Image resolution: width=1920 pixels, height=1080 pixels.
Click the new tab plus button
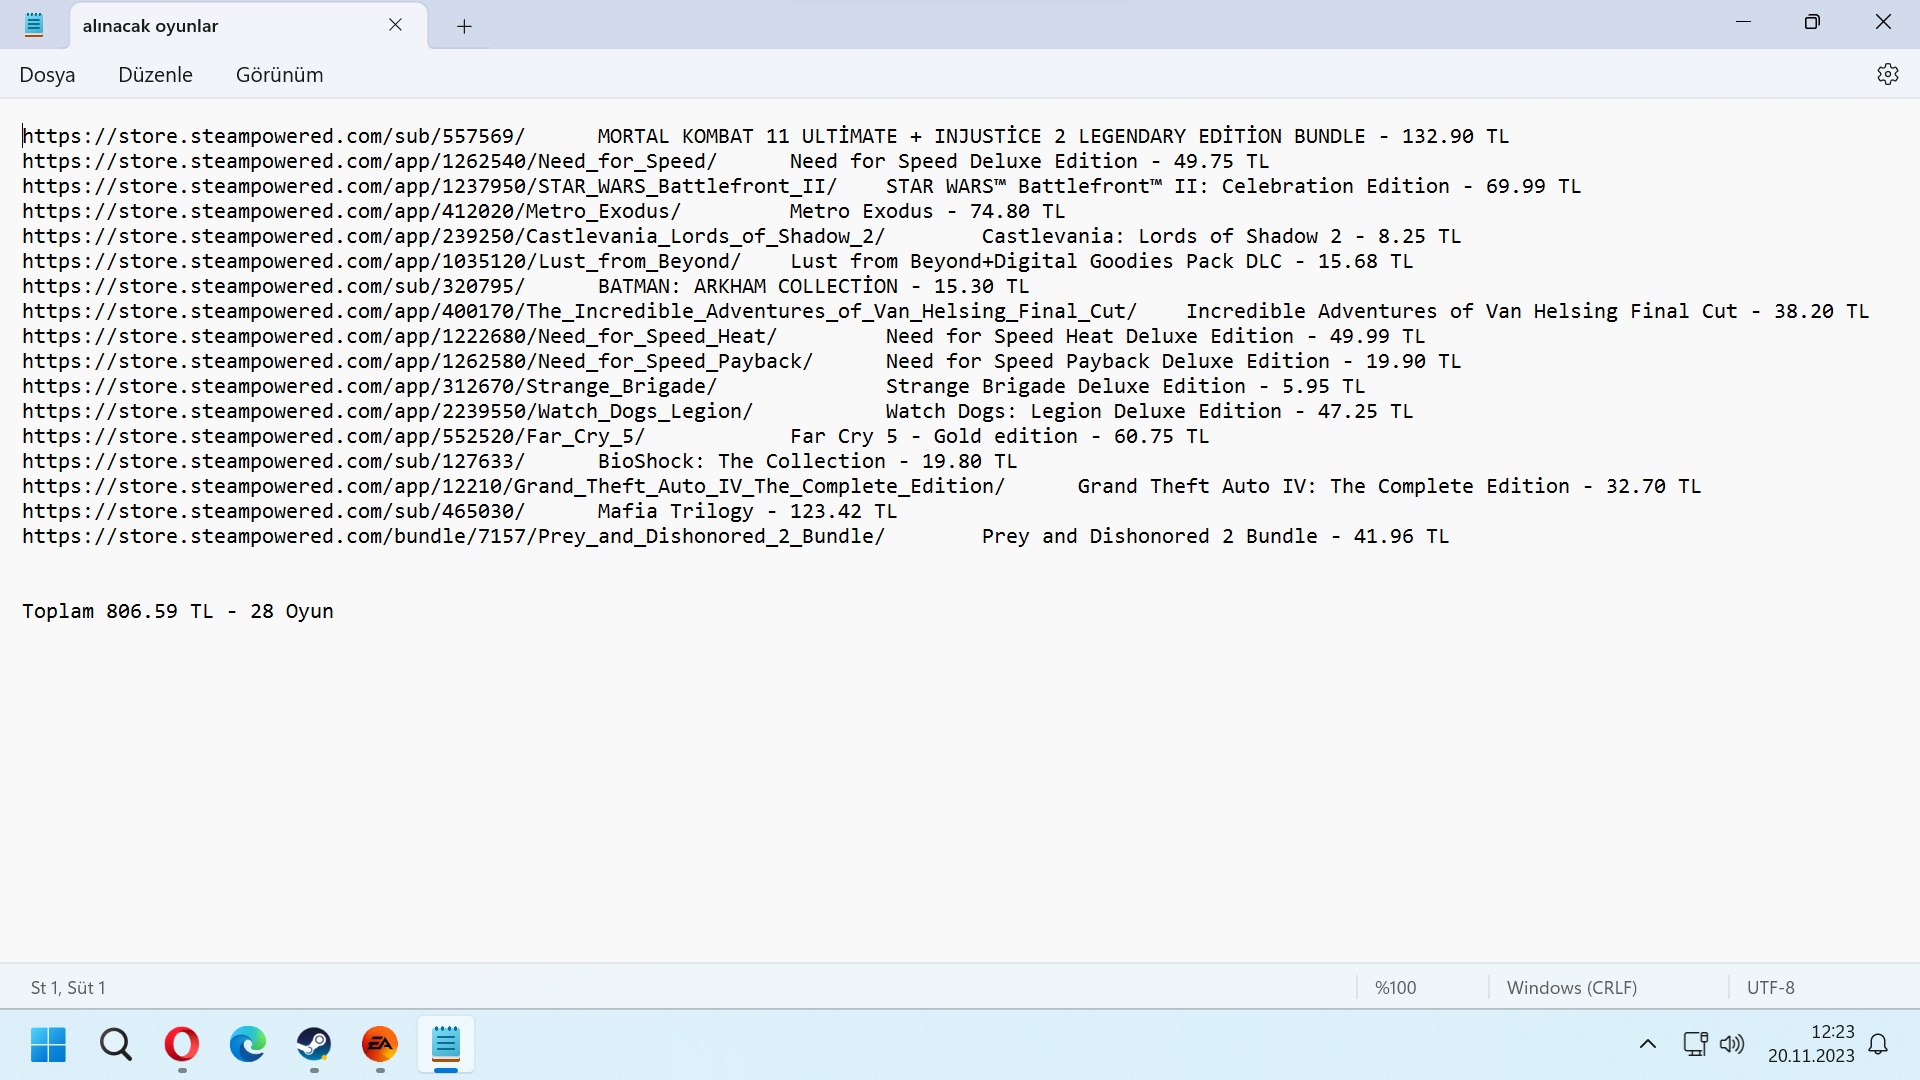pos(464,24)
